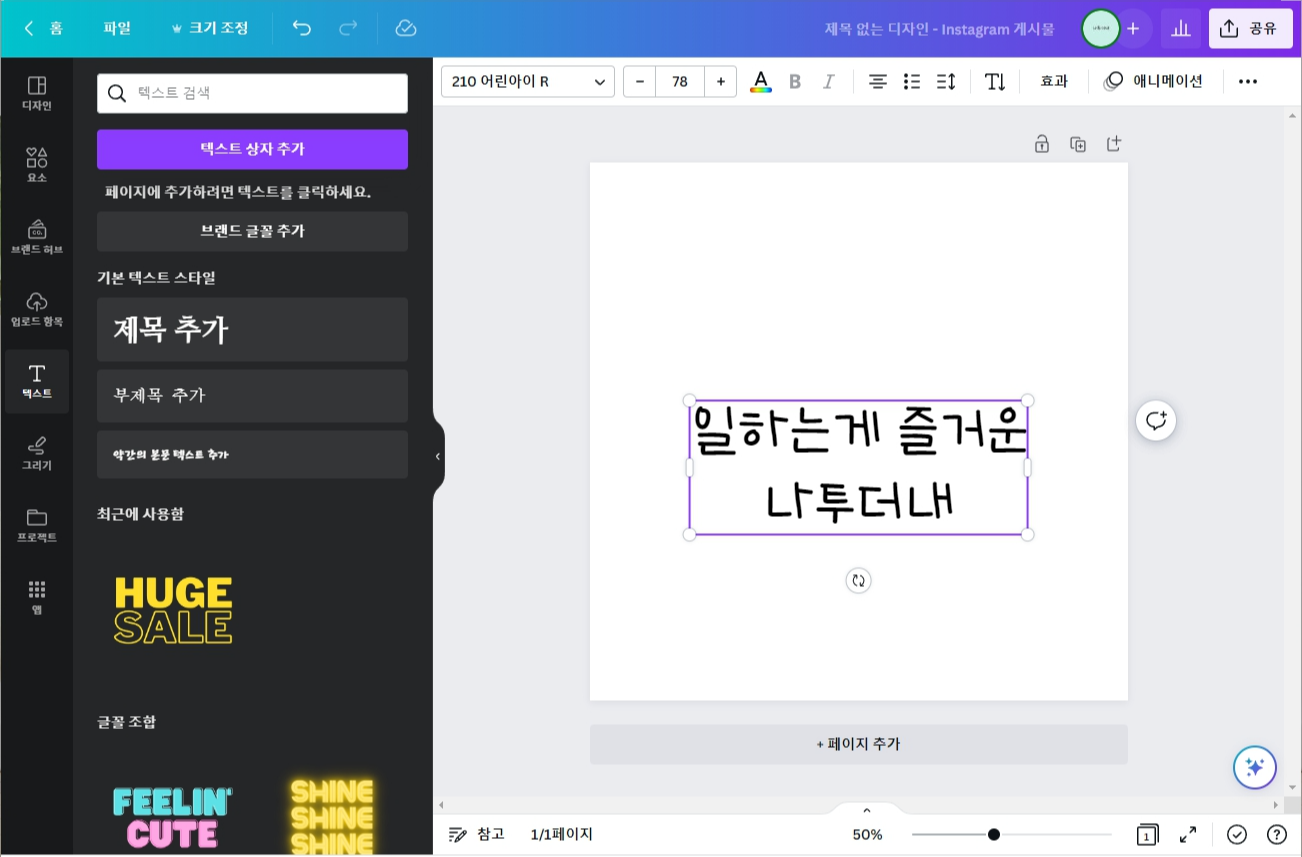This screenshot has height=857, width=1302.
Task: Open the 브랜드 허브 tab
Action: click(x=37, y=237)
